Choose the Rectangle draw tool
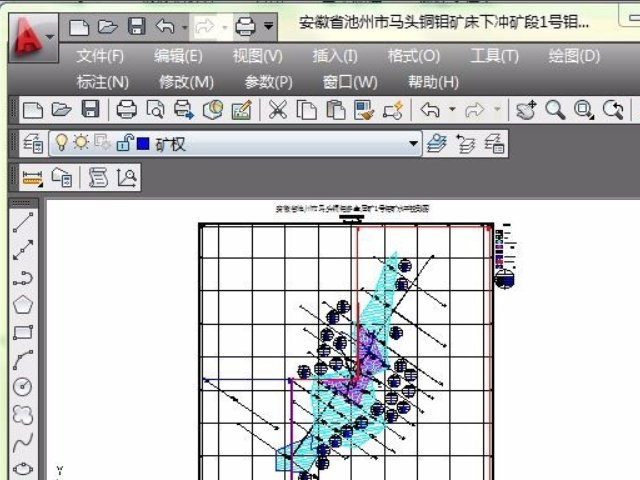 tap(23, 333)
